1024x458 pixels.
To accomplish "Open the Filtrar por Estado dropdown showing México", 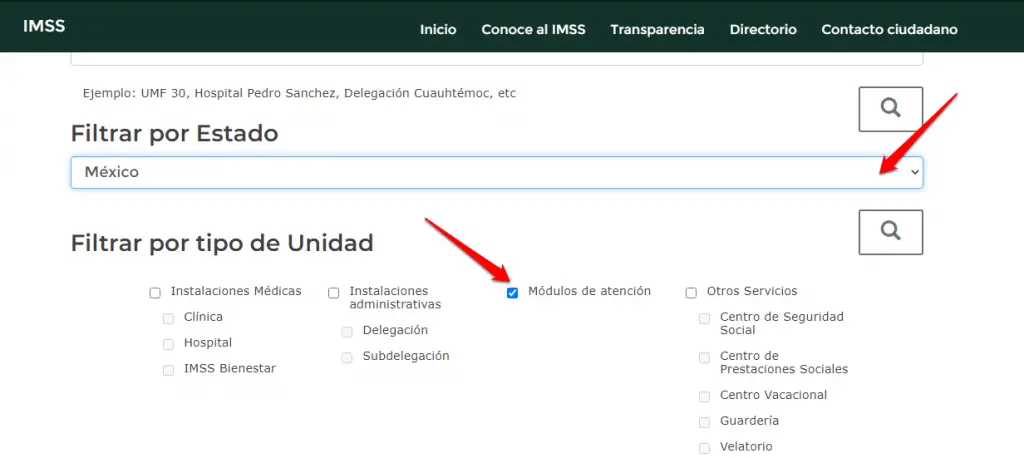I will click(496, 172).
